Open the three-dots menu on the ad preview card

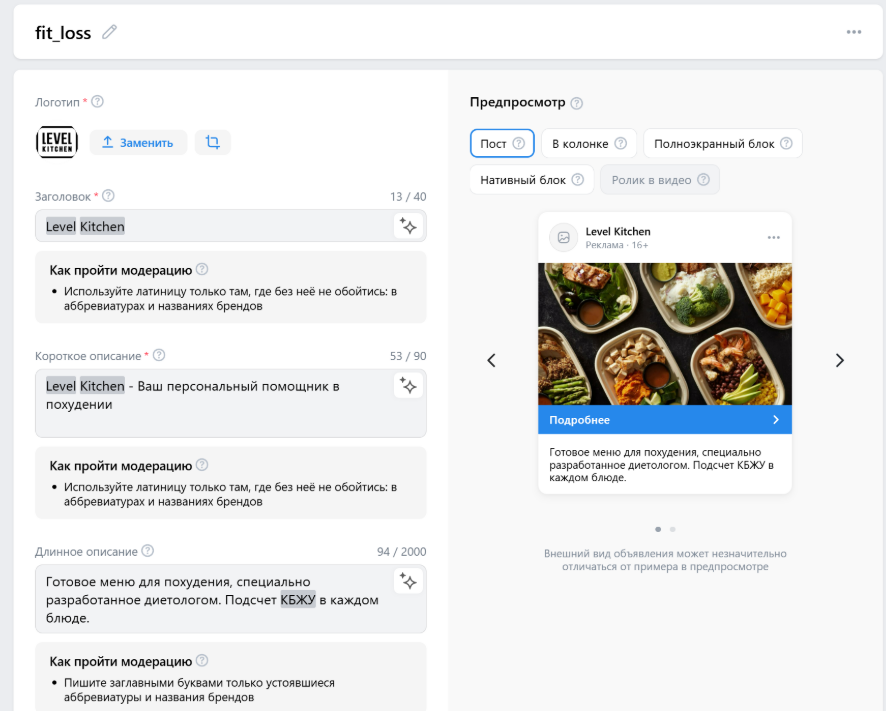click(x=774, y=237)
